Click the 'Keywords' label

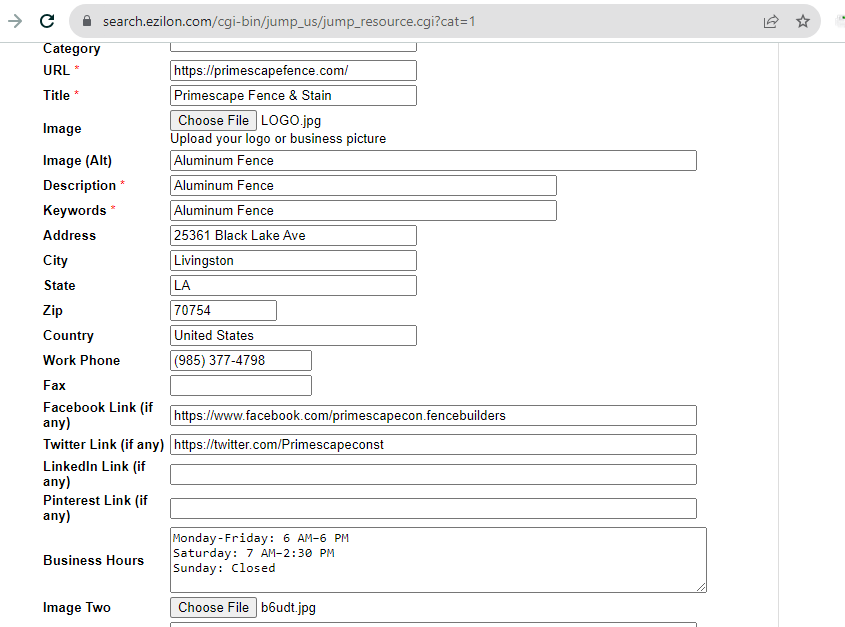tap(75, 210)
